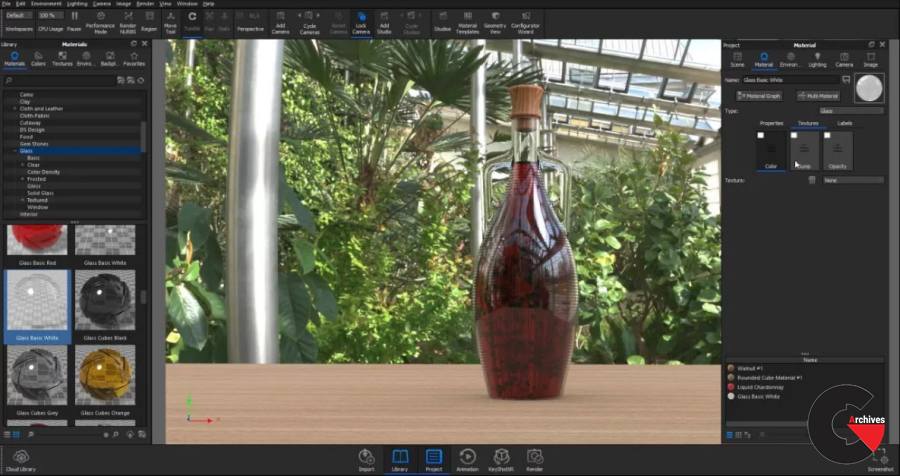The height and width of the screenshot is (476, 900).
Task: Click the Multi-Material button
Action: point(818,96)
